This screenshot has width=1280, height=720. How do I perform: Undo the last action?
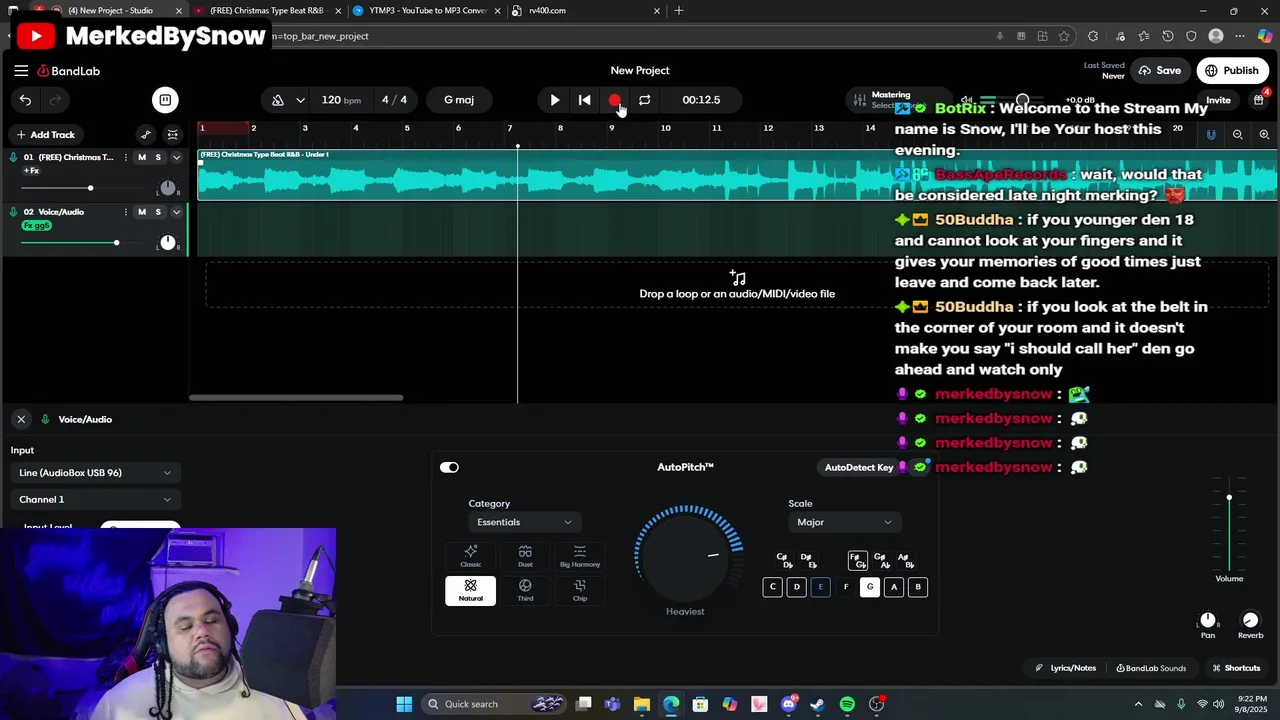pyautogui.click(x=25, y=100)
